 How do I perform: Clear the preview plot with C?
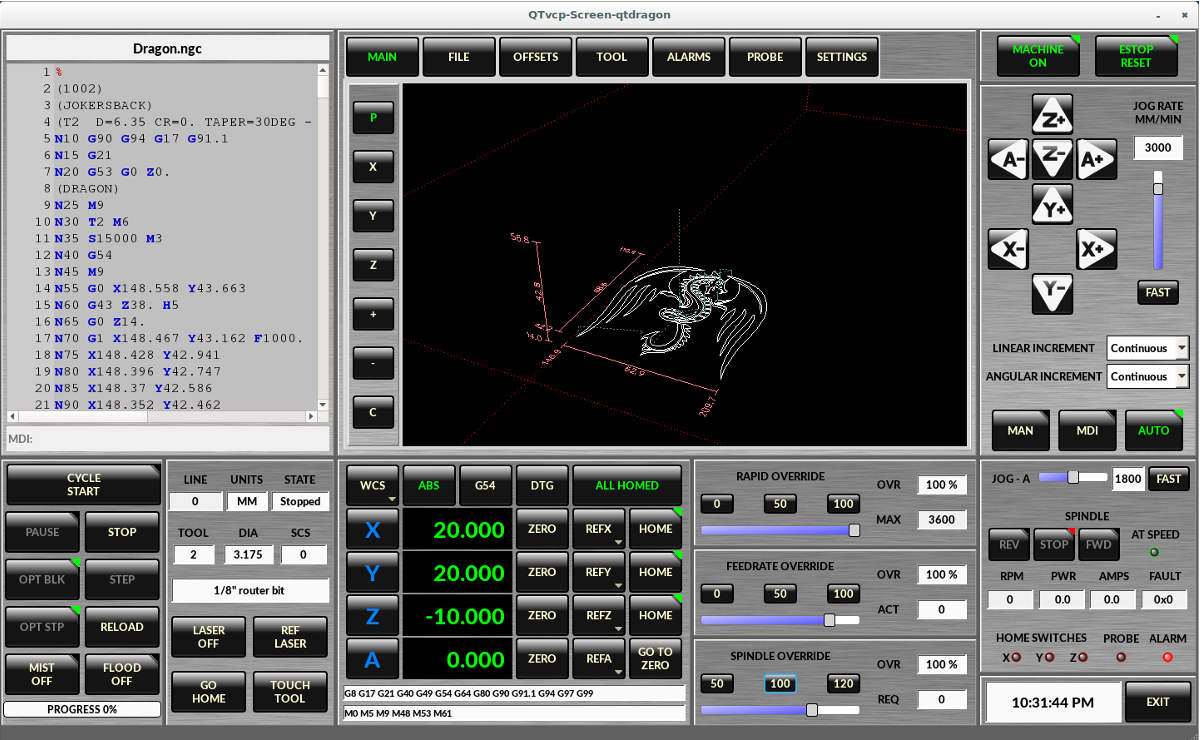coord(373,412)
